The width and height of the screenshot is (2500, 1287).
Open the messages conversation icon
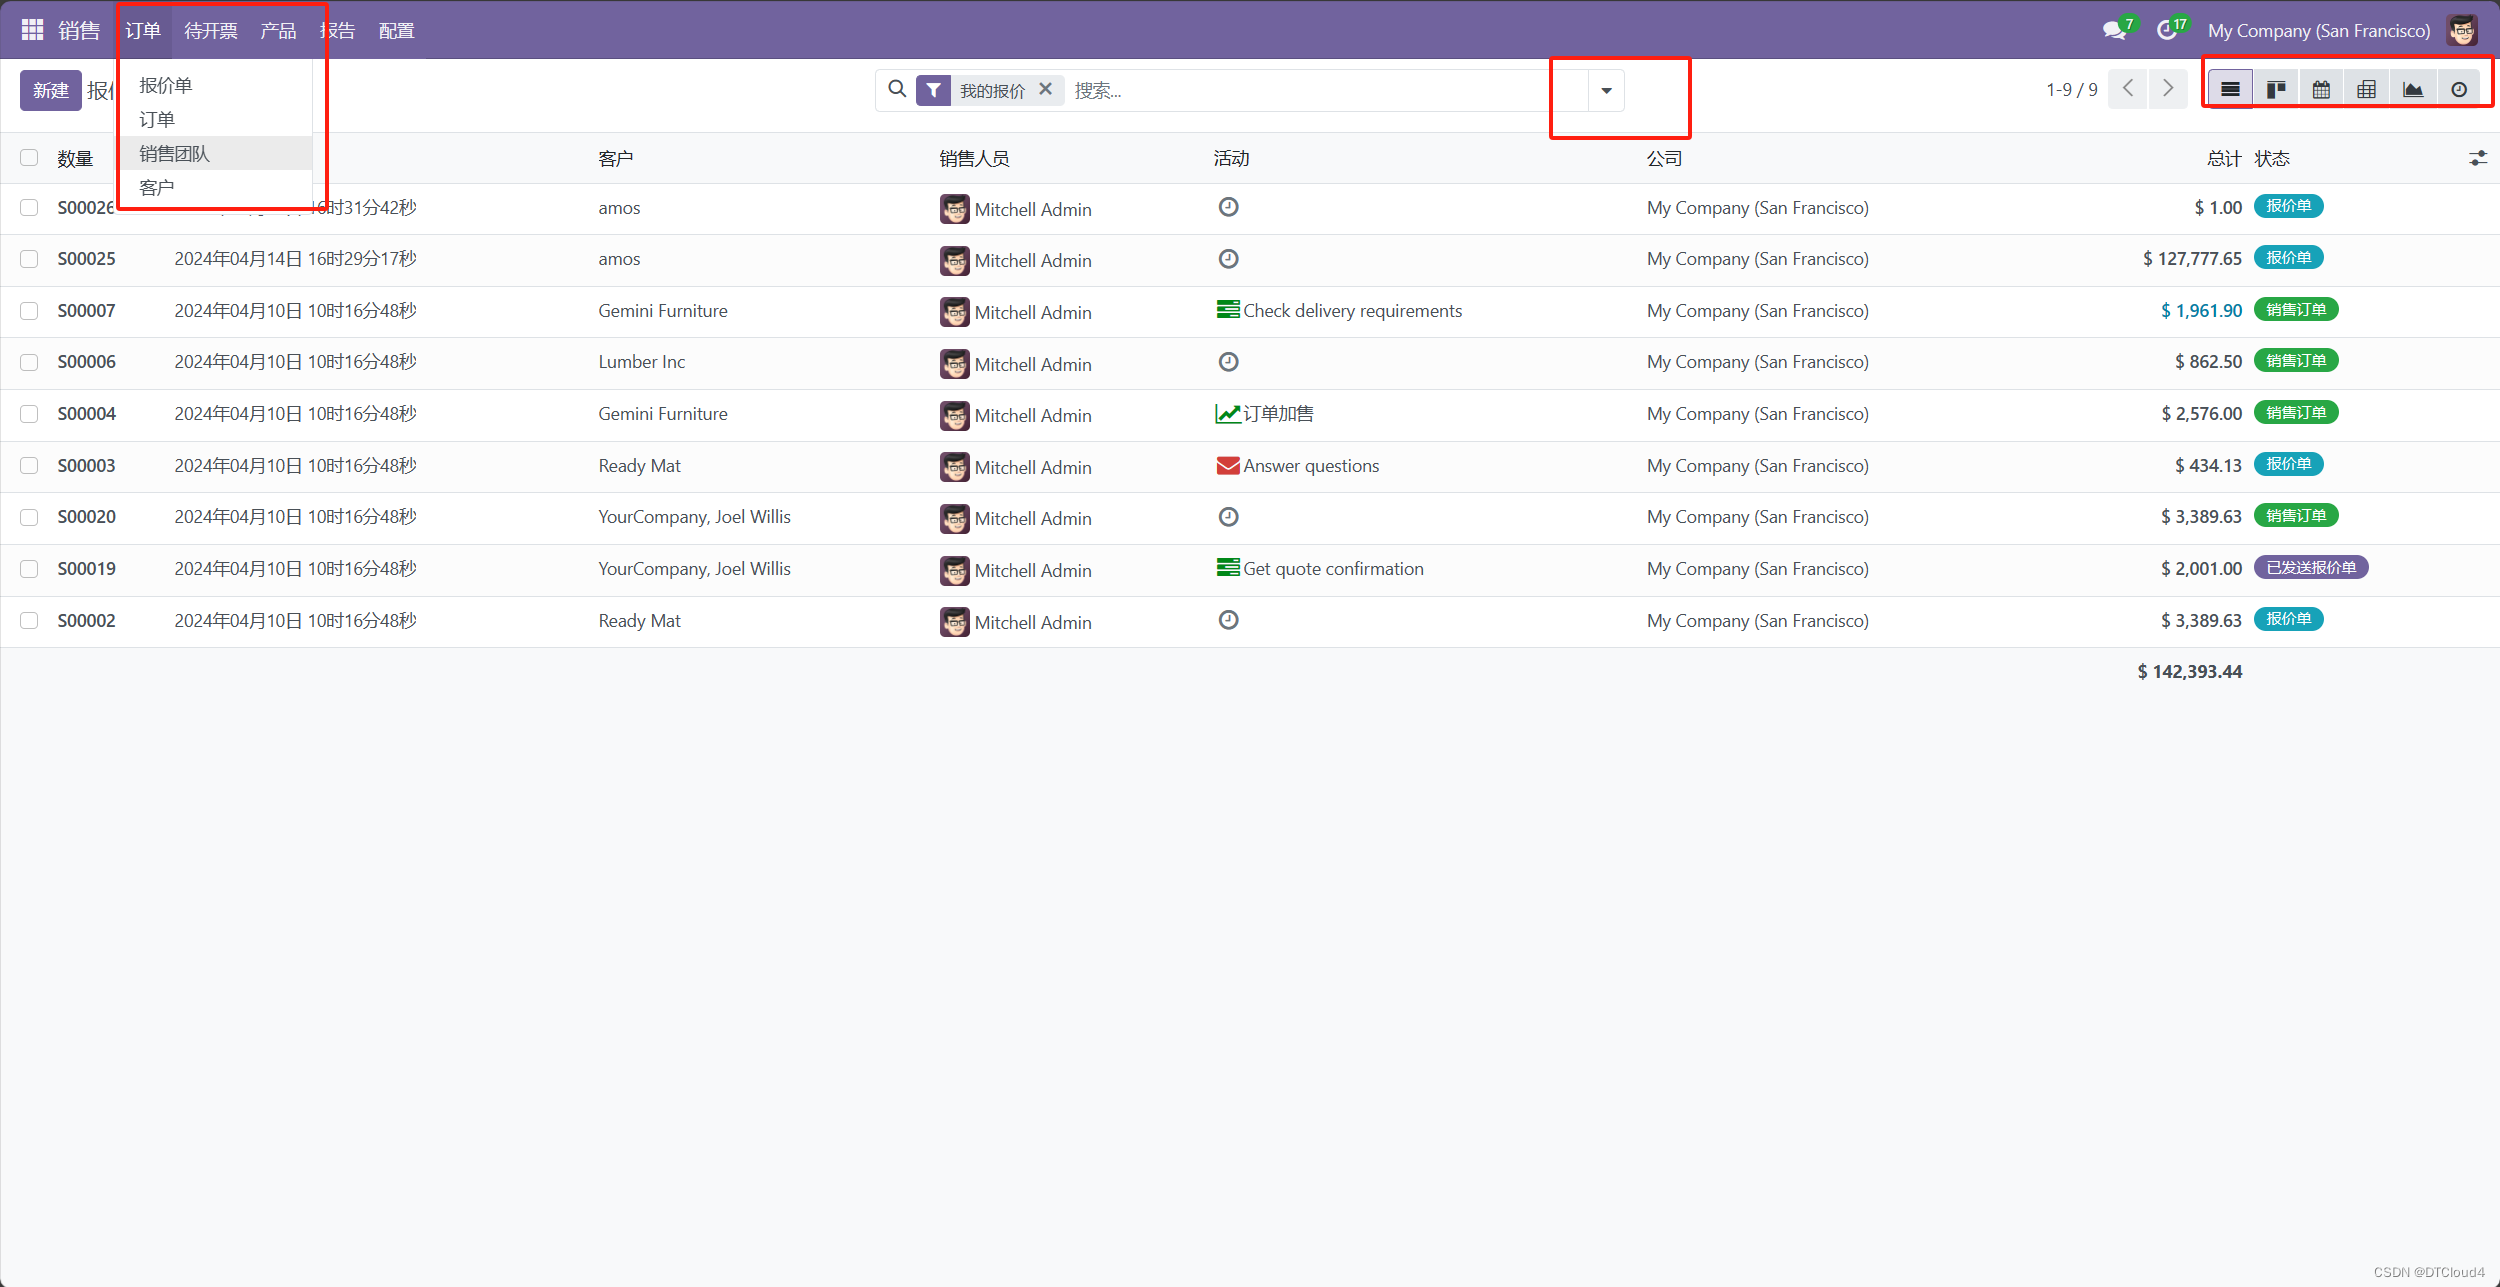(x=2114, y=31)
